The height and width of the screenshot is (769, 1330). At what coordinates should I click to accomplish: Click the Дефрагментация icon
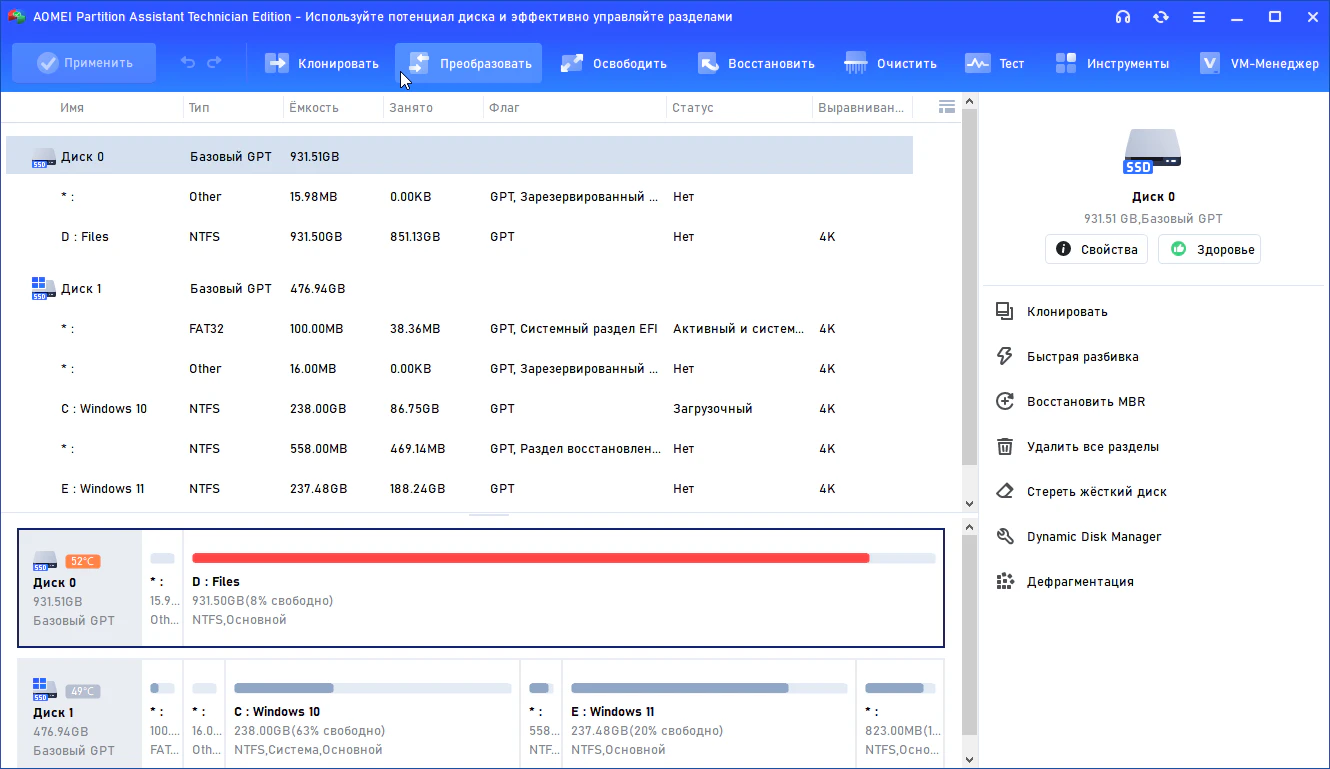(x=1006, y=582)
